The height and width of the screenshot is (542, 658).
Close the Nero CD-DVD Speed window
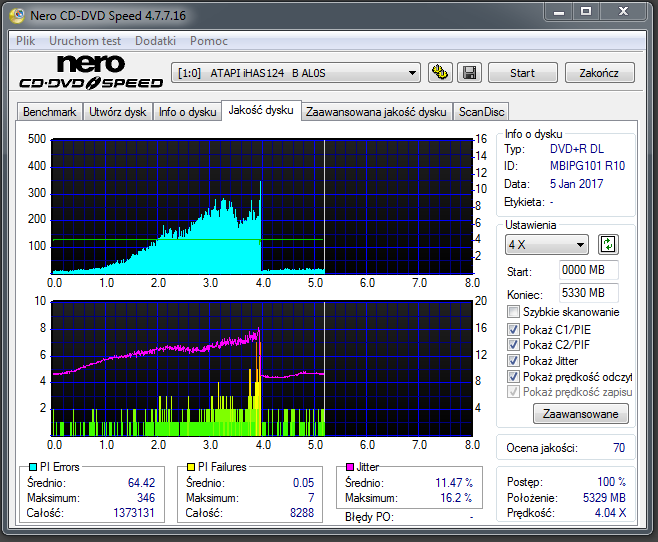coord(623,12)
